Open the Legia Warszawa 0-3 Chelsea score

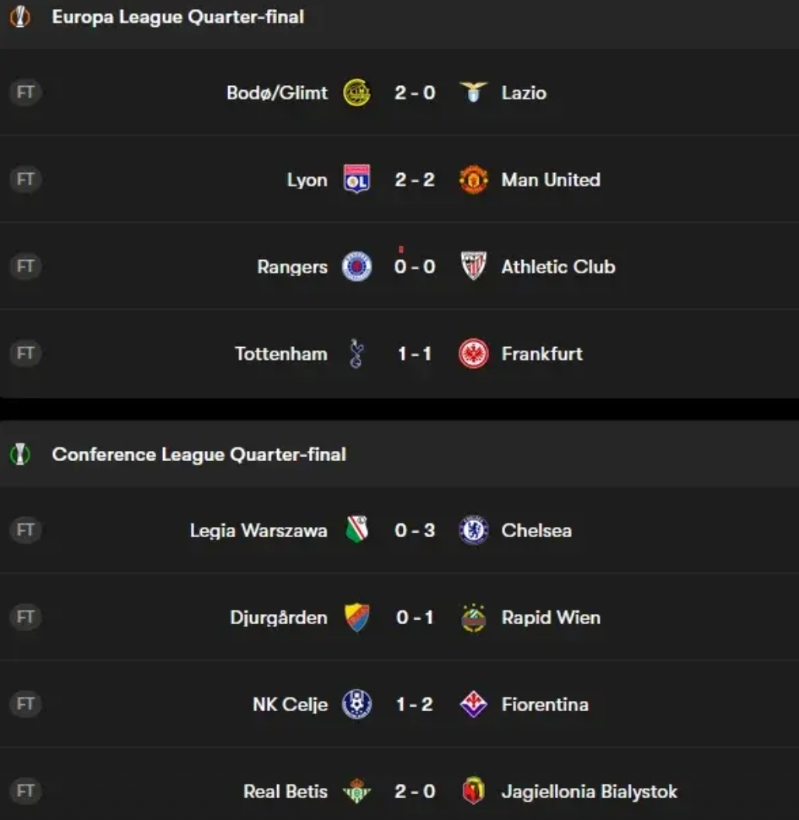click(415, 530)
